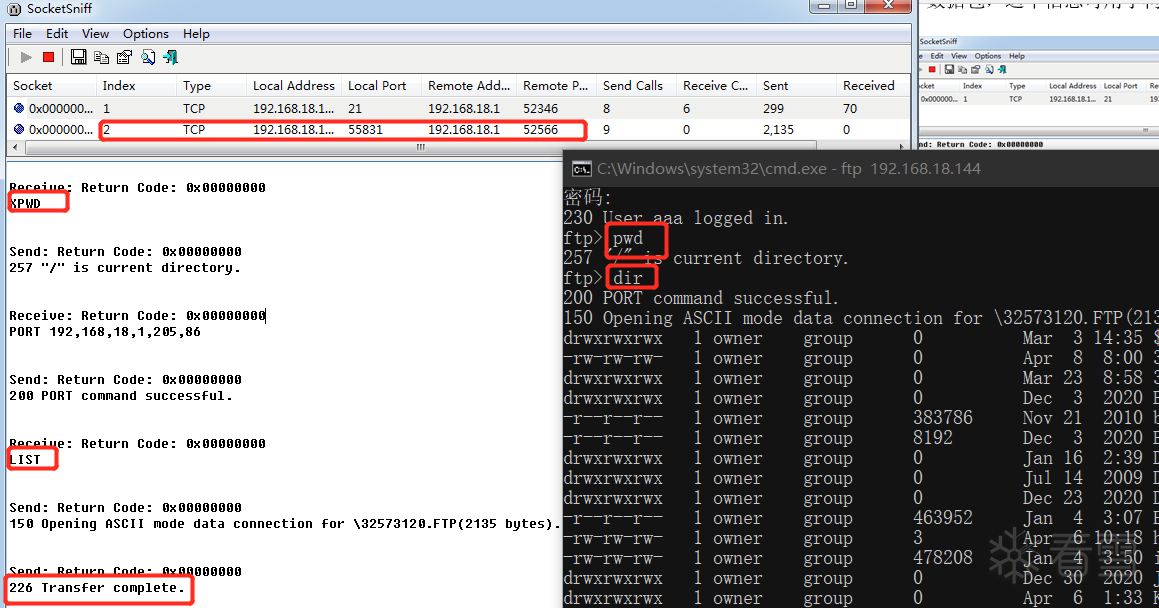Click the '257 "/" is current directory.' capture line
Screen dimensions: 1159x608
coord(125,267)
